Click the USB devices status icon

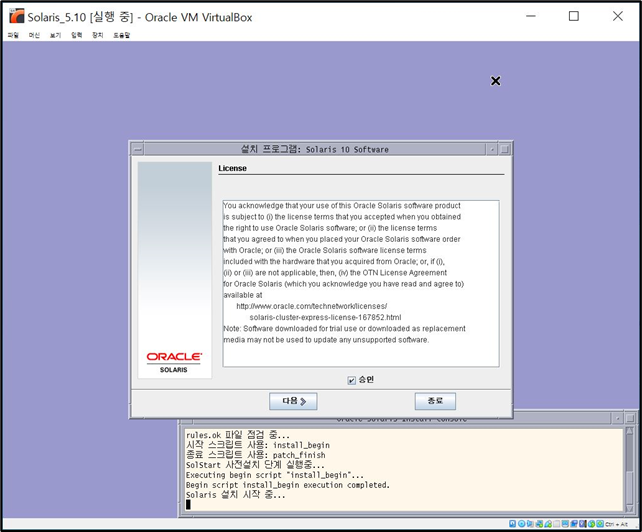(548, 524)
